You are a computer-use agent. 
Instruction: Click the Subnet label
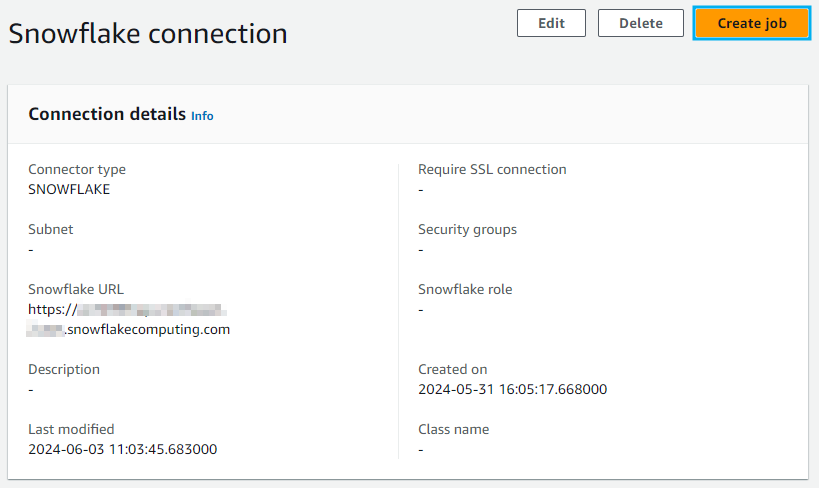(x=51, y=229)
